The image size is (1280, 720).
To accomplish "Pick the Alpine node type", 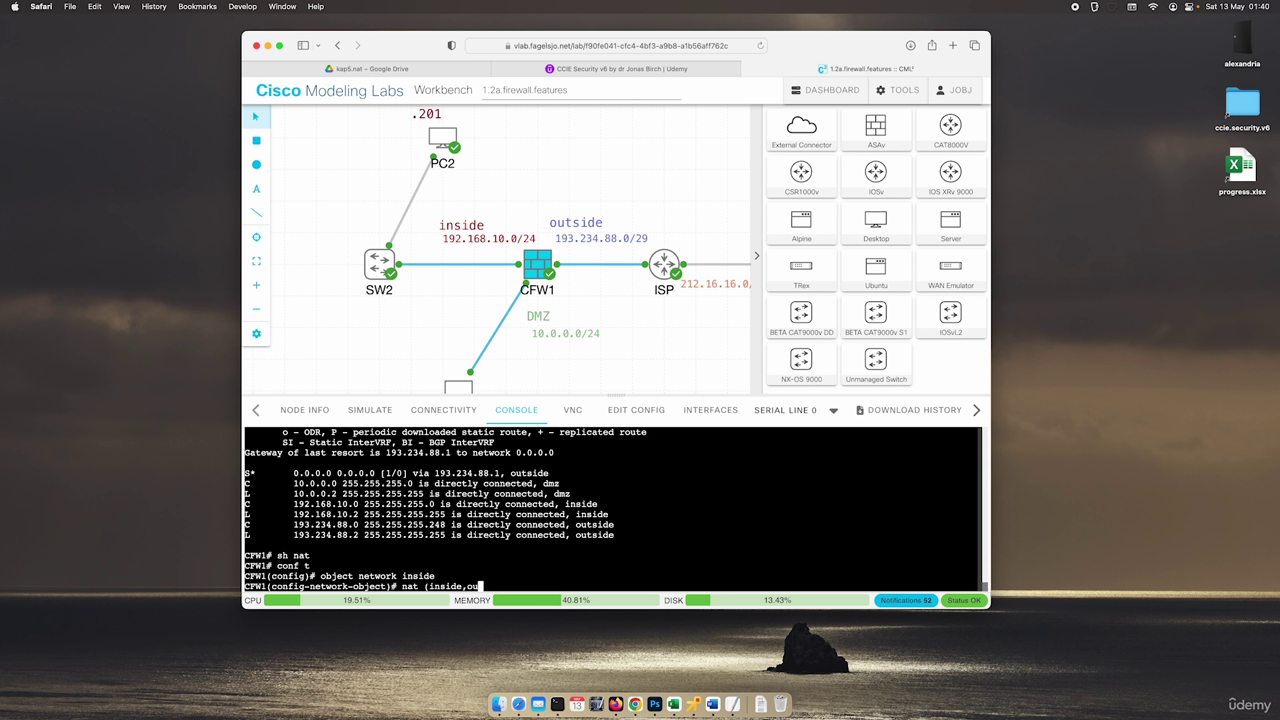I will point(801,225).
